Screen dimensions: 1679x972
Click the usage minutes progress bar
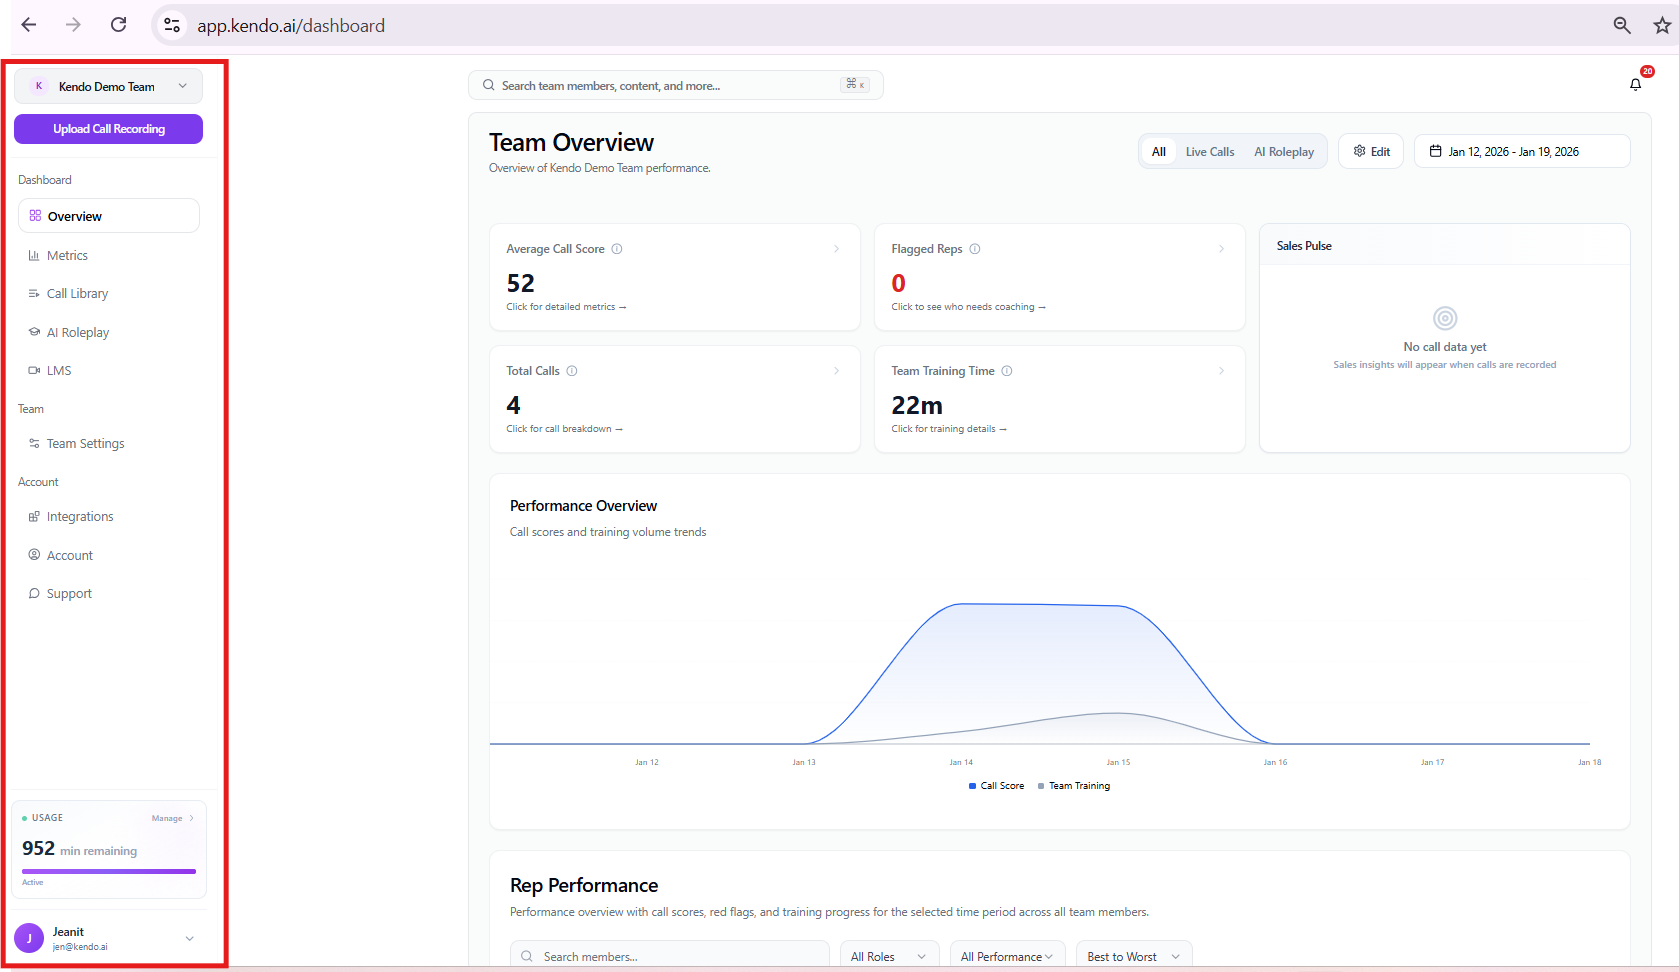pos(108,871)
